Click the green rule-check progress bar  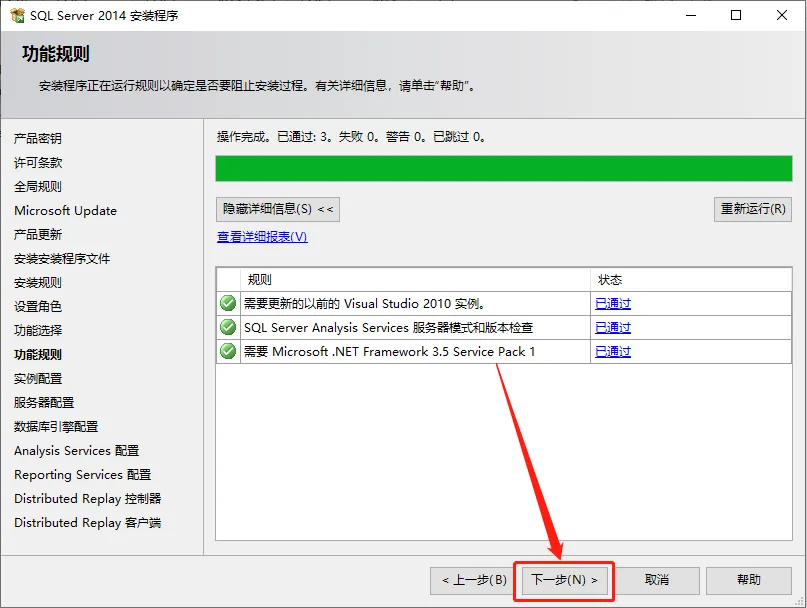click(503, 168)
